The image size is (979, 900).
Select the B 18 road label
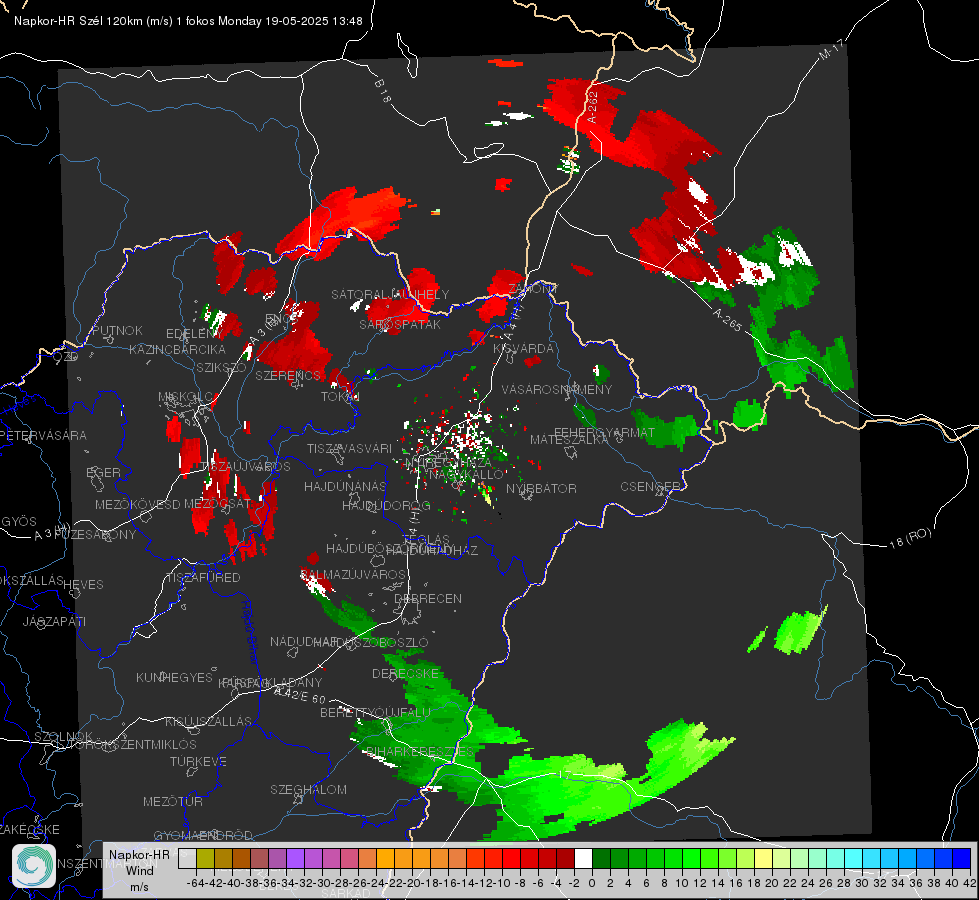tap(383, 91)
